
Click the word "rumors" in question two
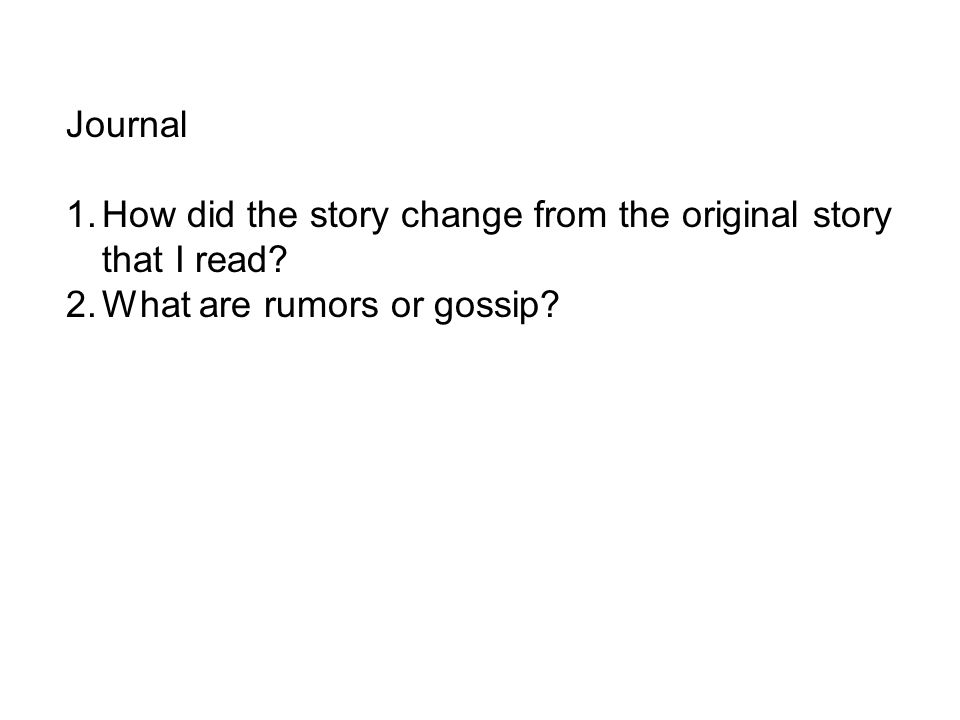[x=321, y=308]
